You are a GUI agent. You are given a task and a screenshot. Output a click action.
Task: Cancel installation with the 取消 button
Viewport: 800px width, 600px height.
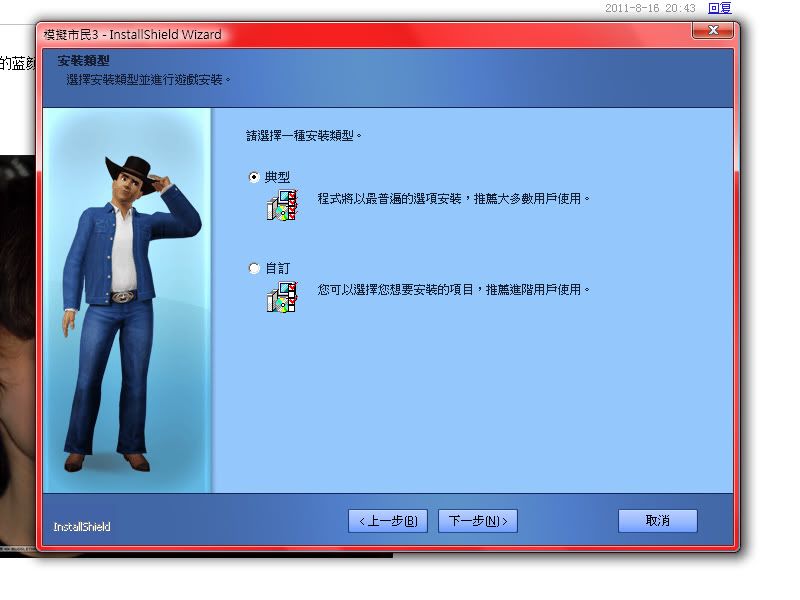pyautogui.click(x=657, y=521)
